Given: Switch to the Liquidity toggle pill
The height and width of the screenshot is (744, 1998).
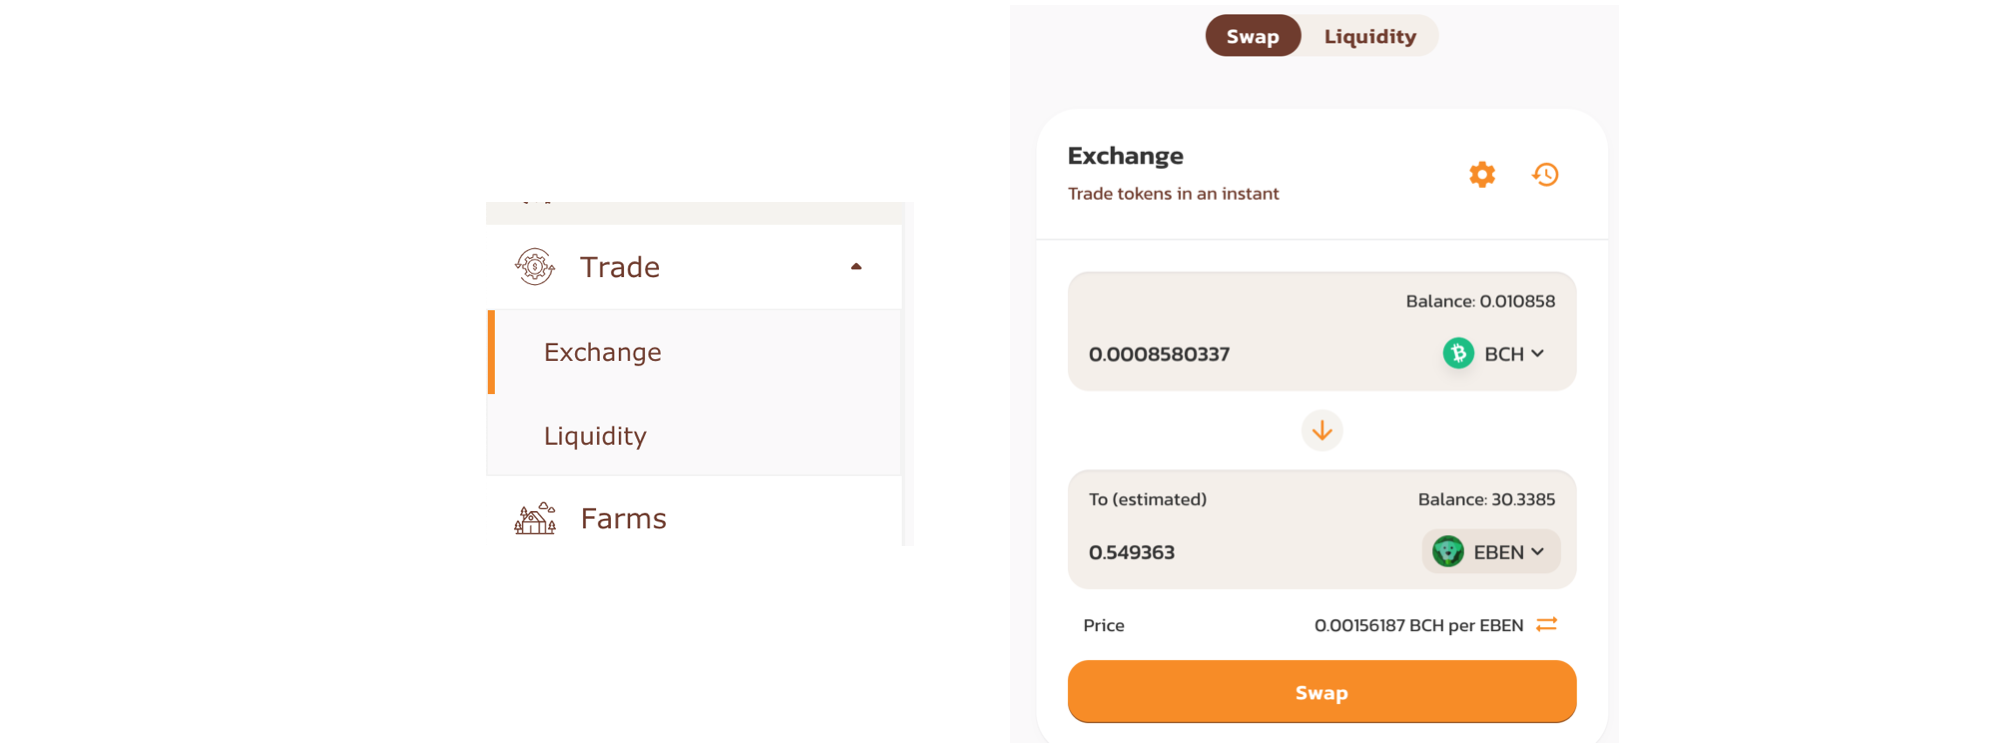Looking at the screenshot, I should 1370,36.
